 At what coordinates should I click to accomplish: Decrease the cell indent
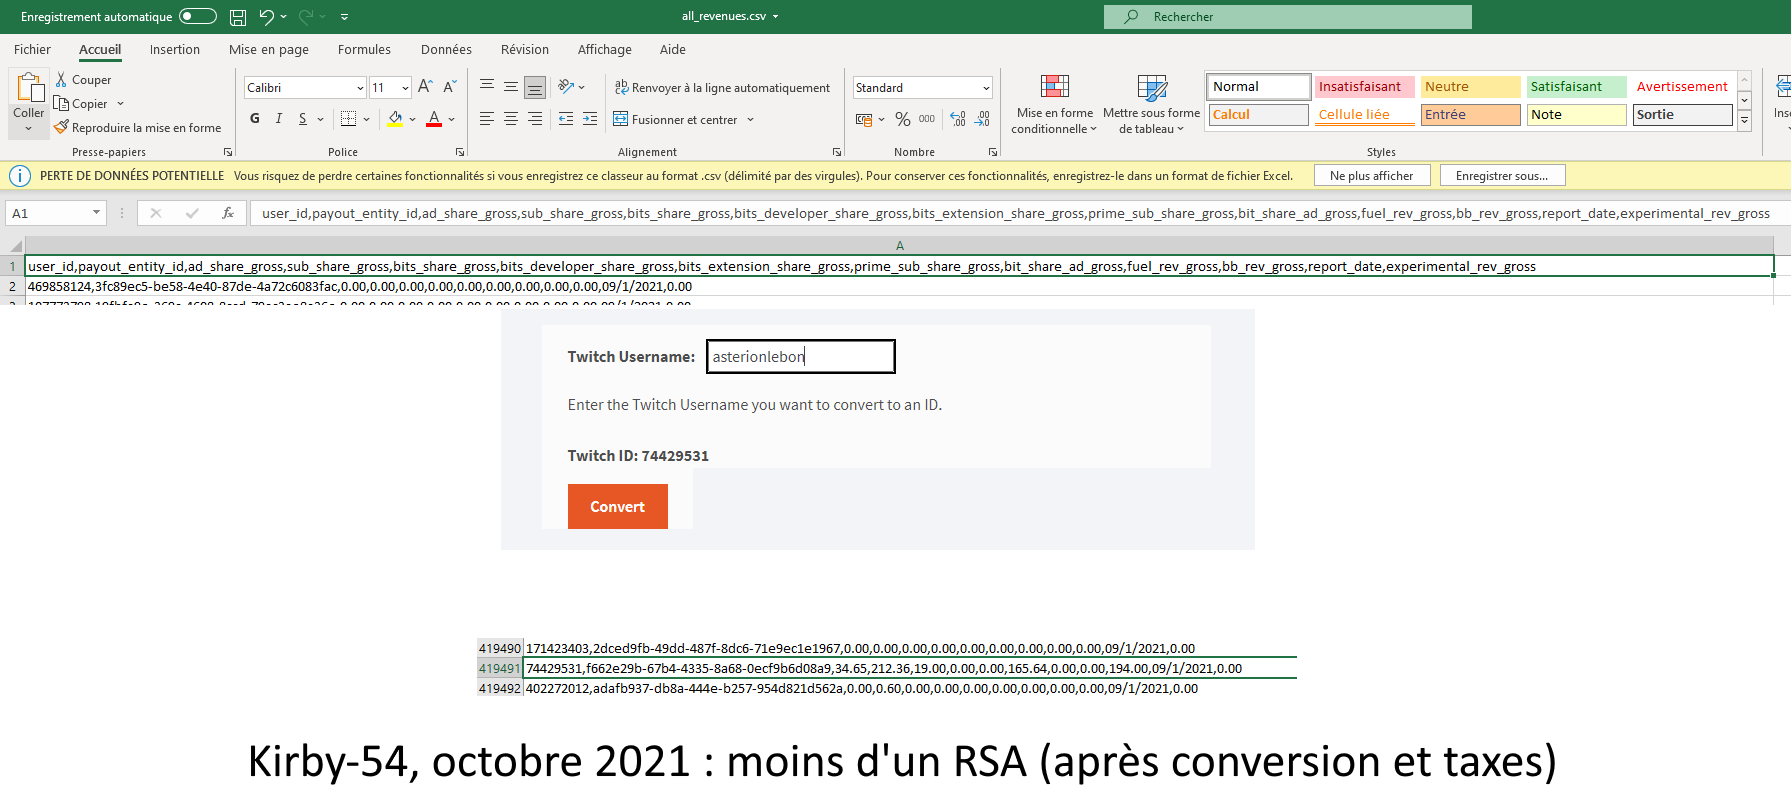tap(566, 119)
